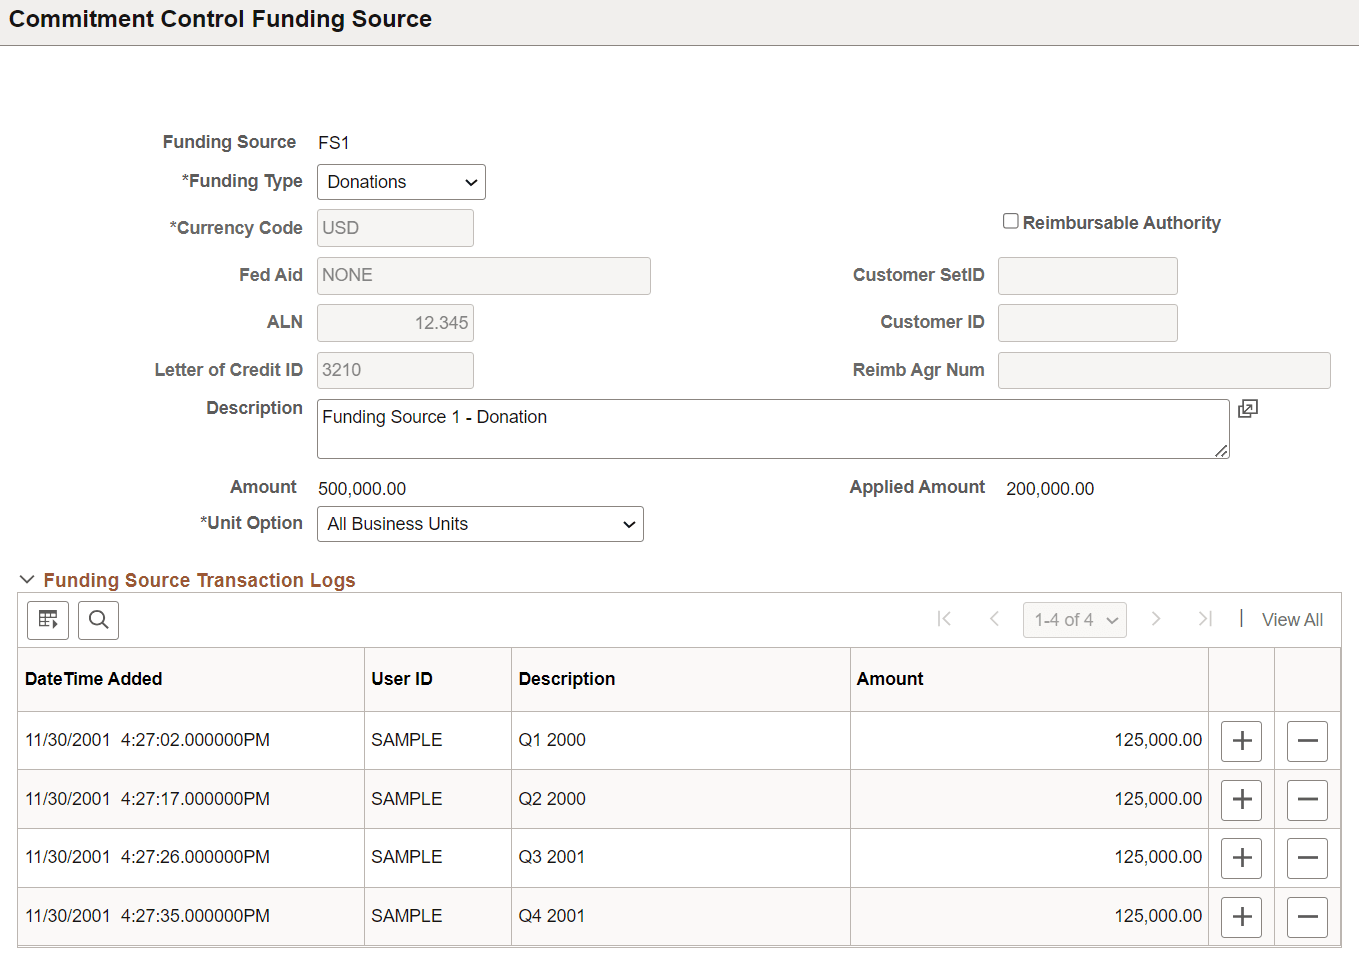Click the previous-row arrow in the grid header
Screen dimensions: 1359x967
tap(994, 620)
